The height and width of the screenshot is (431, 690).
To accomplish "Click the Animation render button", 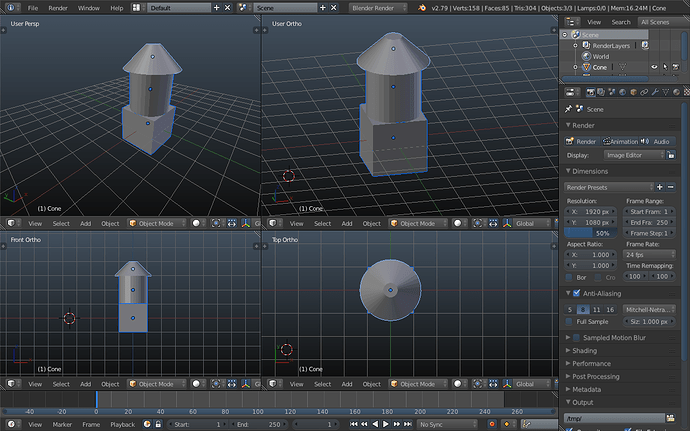I will click(620, 141).
